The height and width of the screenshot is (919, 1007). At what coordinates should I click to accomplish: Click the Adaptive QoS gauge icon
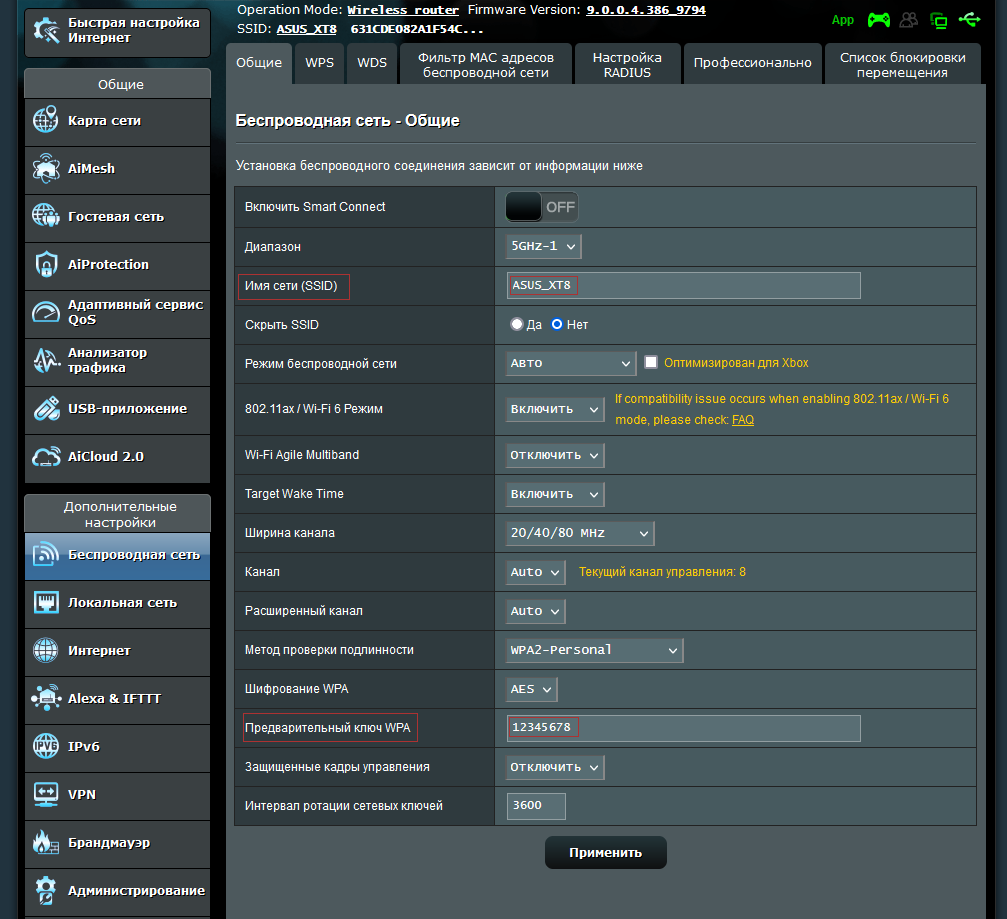click(x=46, y=312)
